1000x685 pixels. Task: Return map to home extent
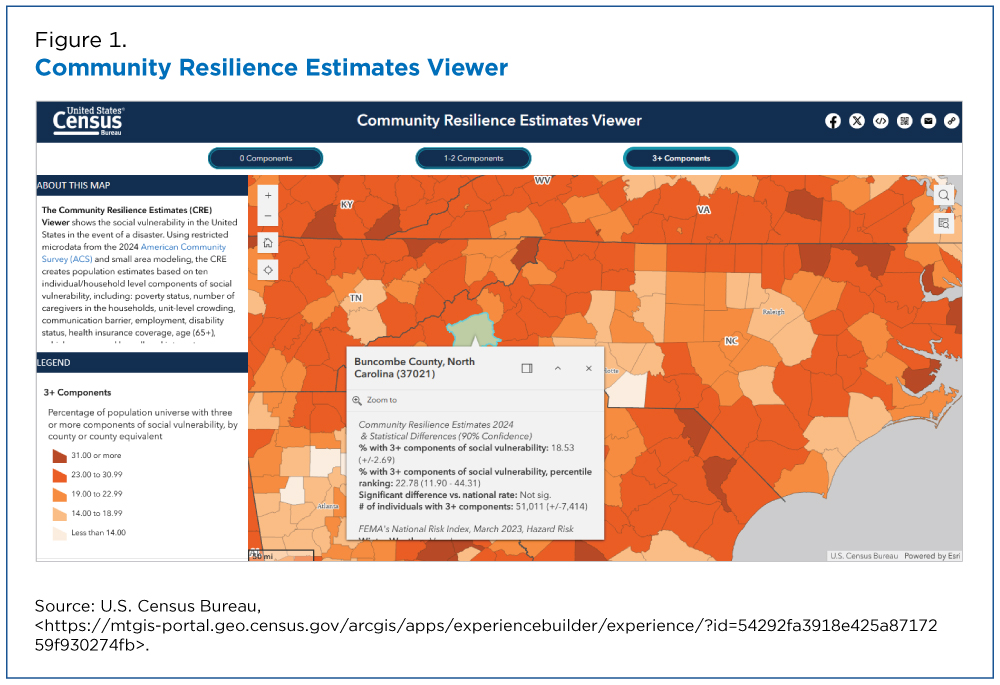coord(268,243)
